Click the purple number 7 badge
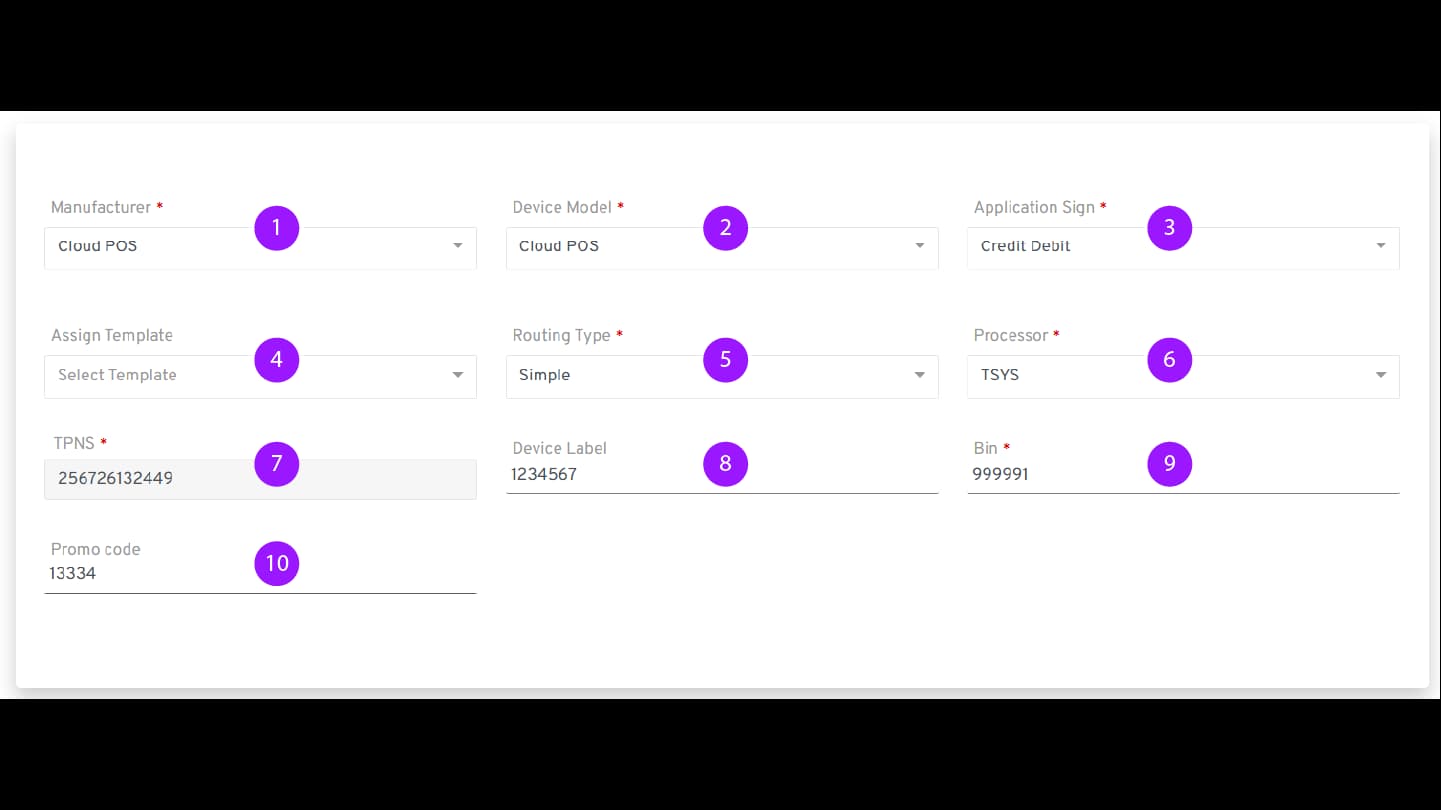Image resolution: width=1441 pixels, height=810 pixels. [x=277, y=464]
